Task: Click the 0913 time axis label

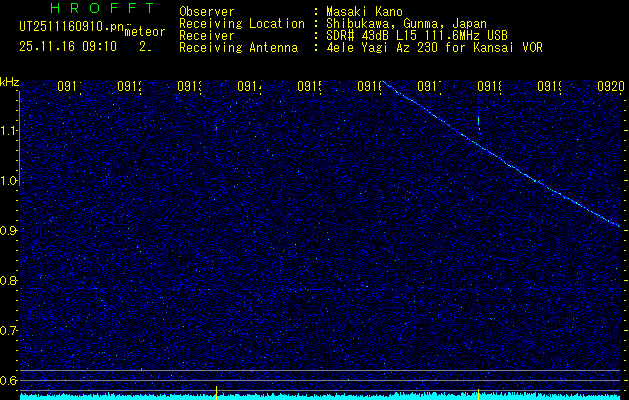Action: click(189, 86)
